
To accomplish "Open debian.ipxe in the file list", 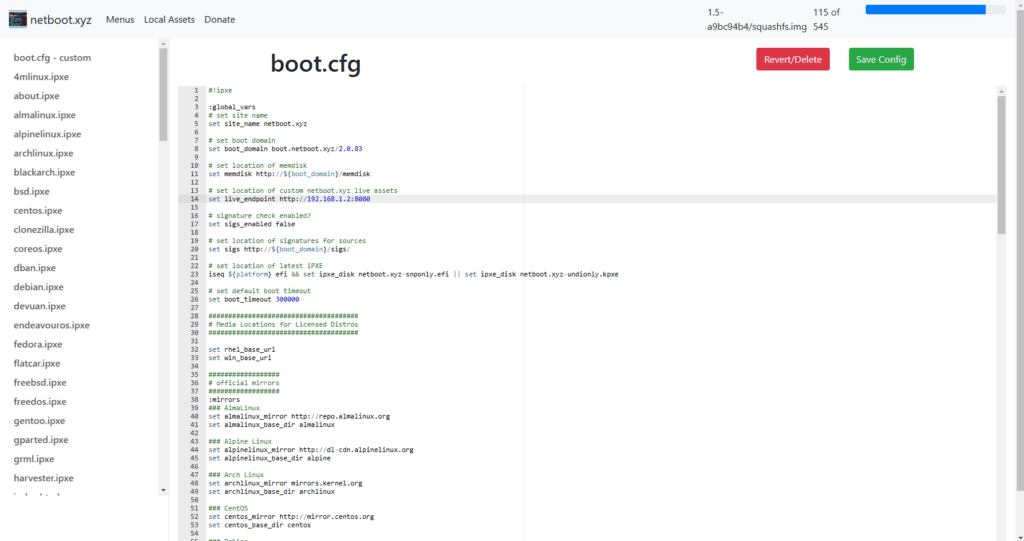I will [x=39, y=287].
